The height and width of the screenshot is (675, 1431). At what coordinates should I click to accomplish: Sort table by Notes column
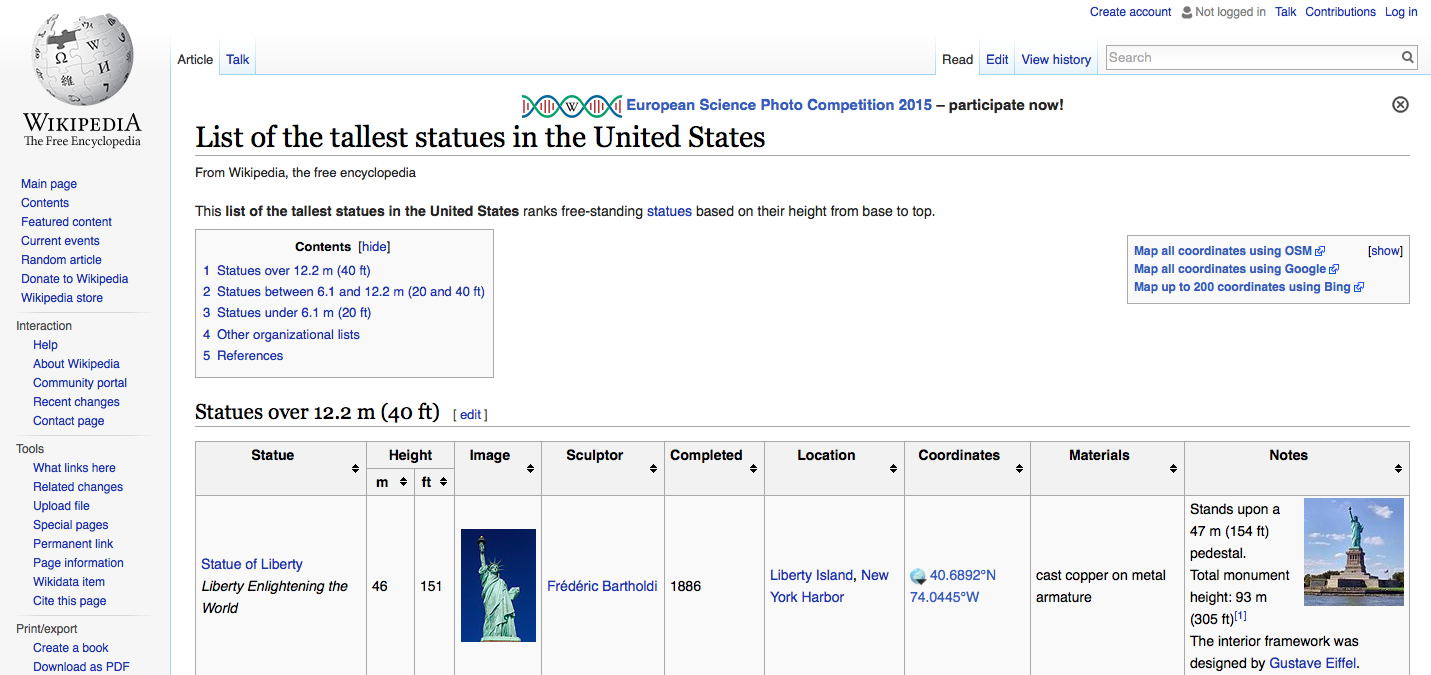[1398, 468]
